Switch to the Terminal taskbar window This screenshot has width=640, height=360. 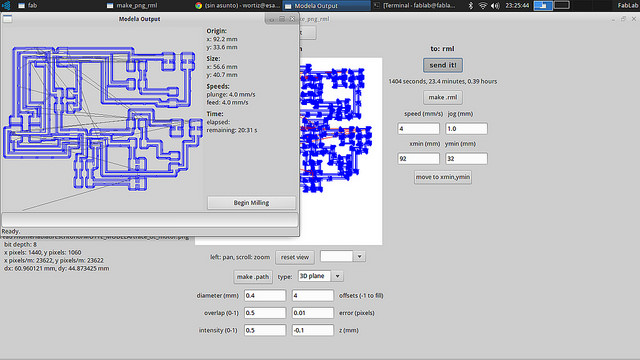[x=415, y=5]
